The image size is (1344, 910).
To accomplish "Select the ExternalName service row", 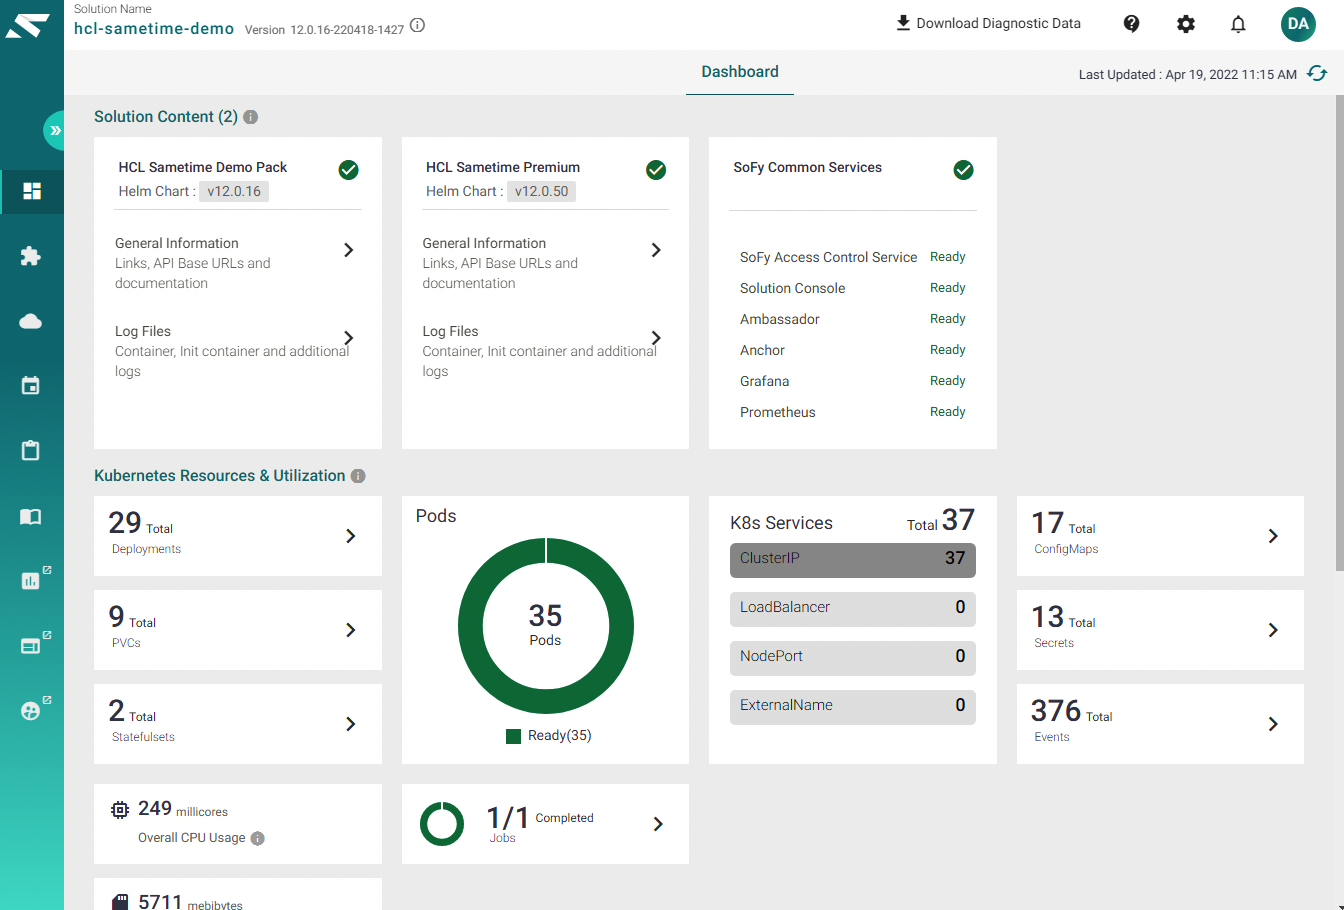I will [x=853, y=707].
